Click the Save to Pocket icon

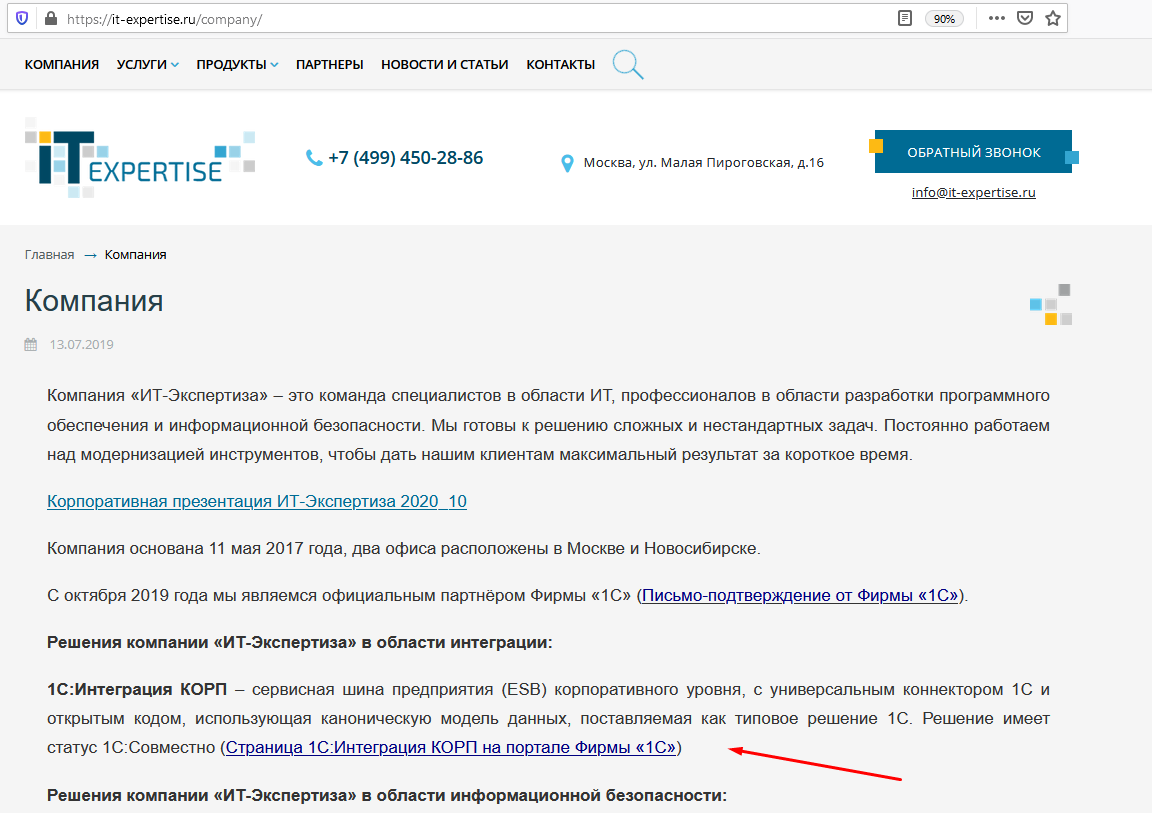[x=1025, y=18]
